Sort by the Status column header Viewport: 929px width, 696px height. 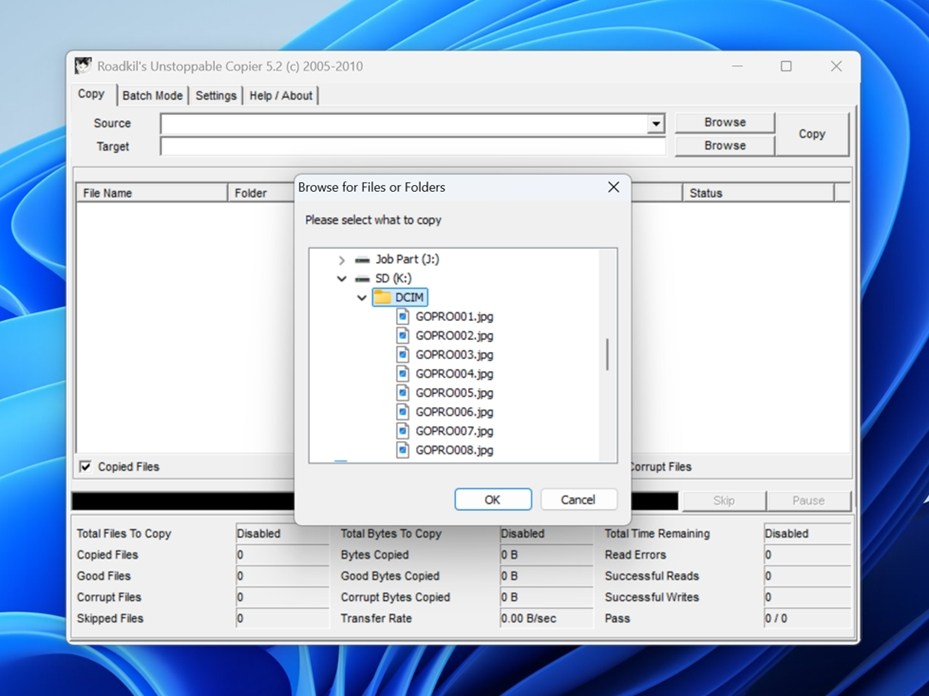click(x=758, y=193)
